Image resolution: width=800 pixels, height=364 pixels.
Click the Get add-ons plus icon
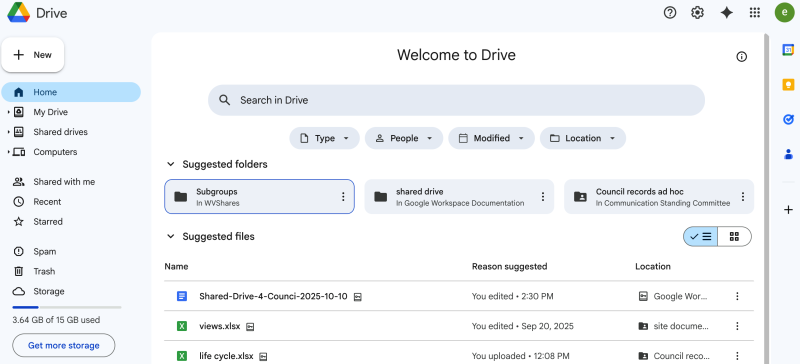click(x=788, y=210)
